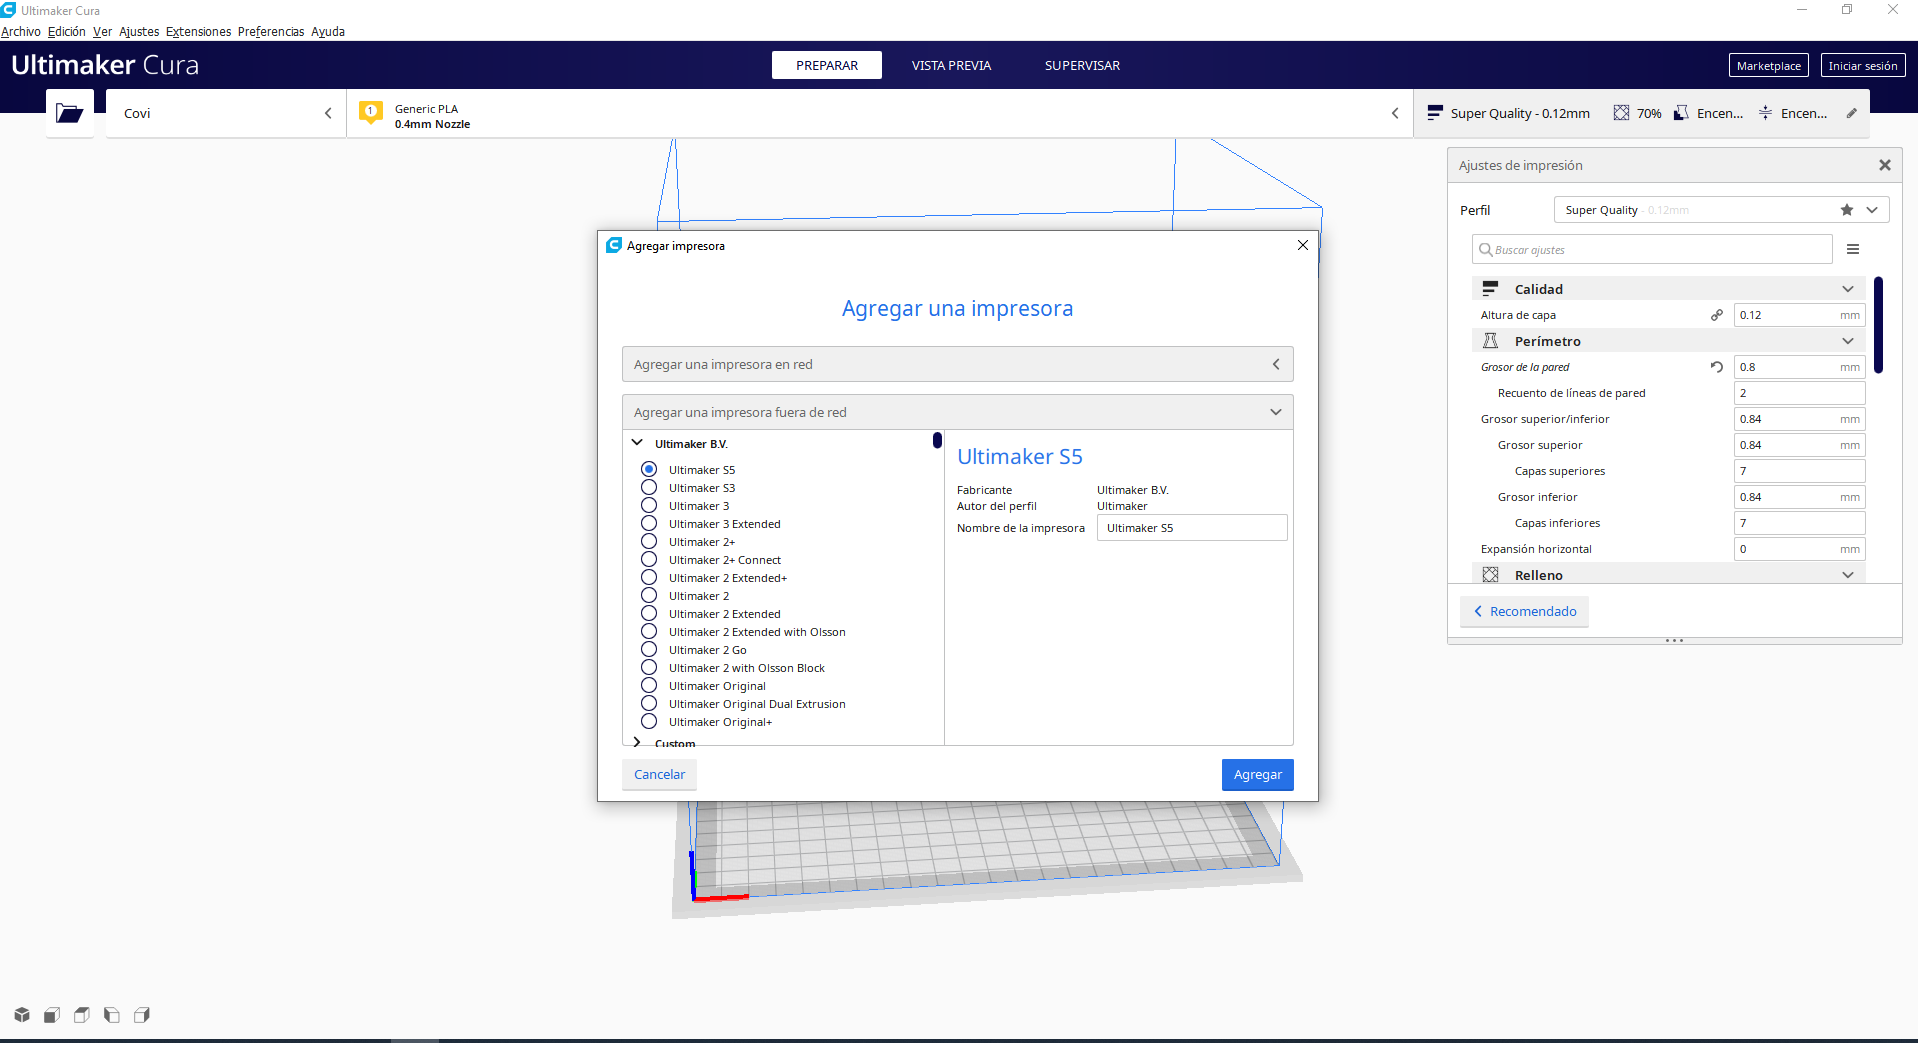Collapse Agregar una impresora fuera de red
The width and height of the screenshot is (1918, 1043).
[957, 412]
